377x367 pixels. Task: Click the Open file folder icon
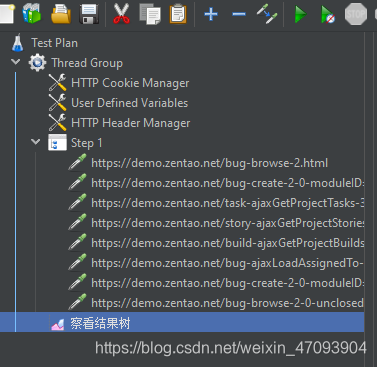point(61,14)
